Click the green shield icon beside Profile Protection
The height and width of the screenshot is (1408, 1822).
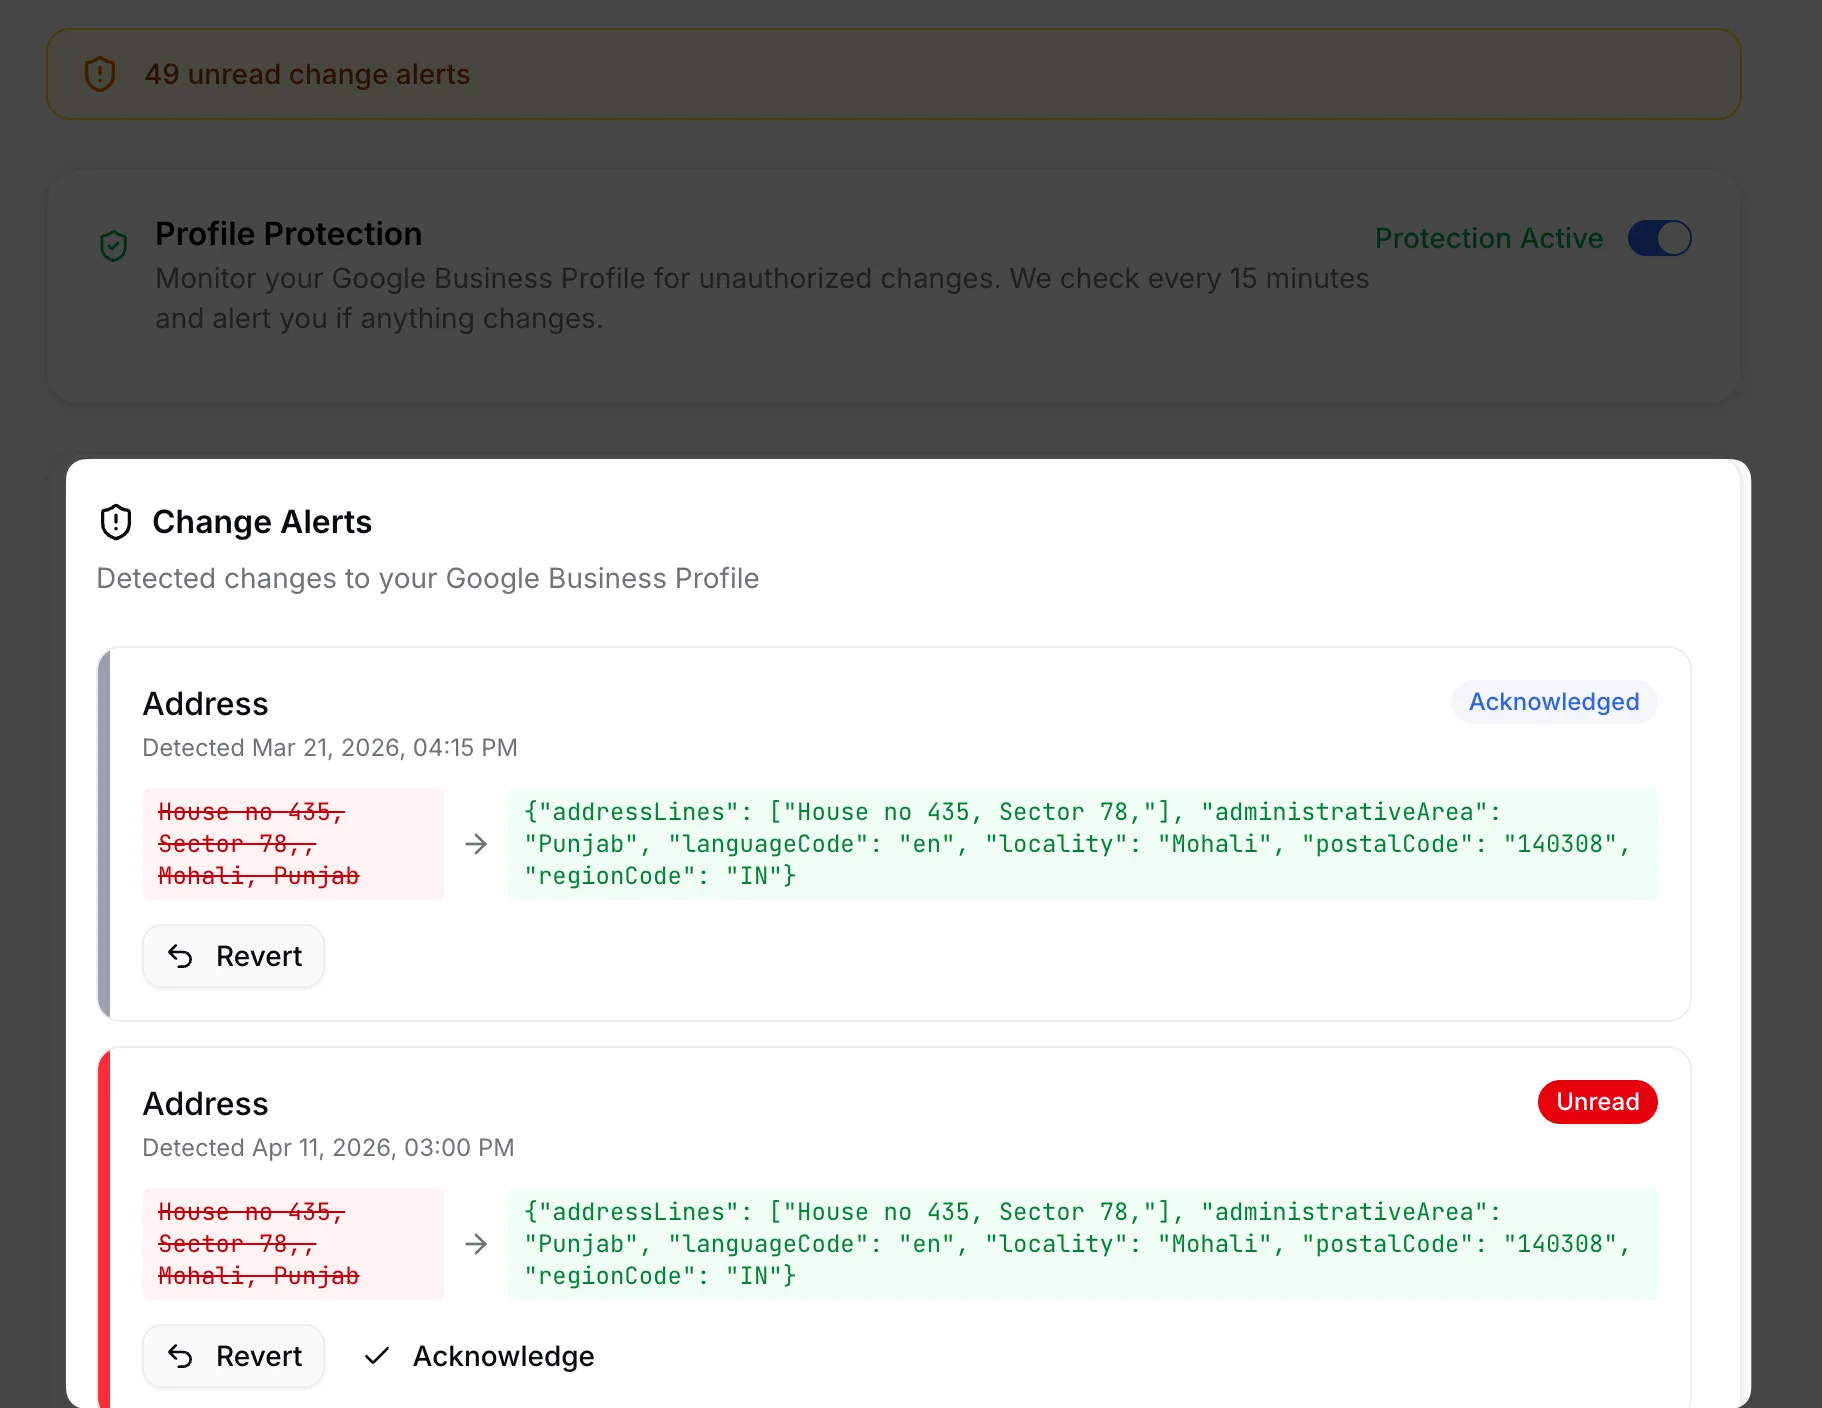pos(114,245)
